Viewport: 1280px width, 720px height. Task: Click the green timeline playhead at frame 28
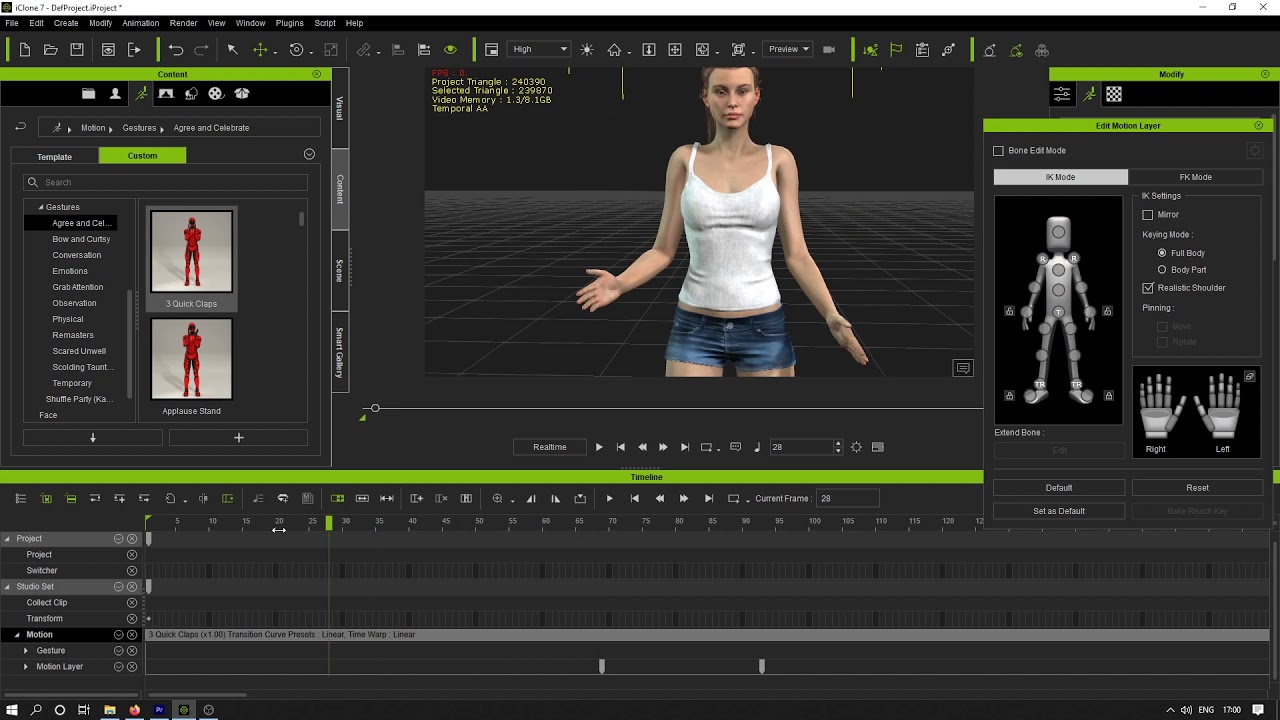tap(328, 523)
